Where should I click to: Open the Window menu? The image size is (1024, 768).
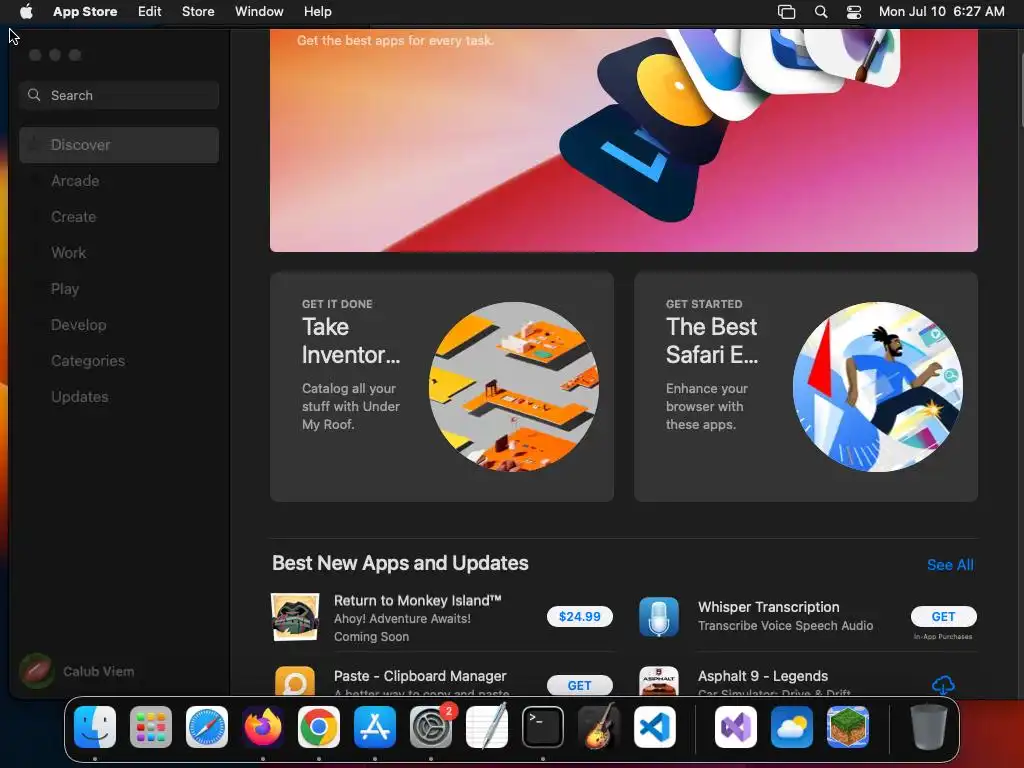coord(259,11)
